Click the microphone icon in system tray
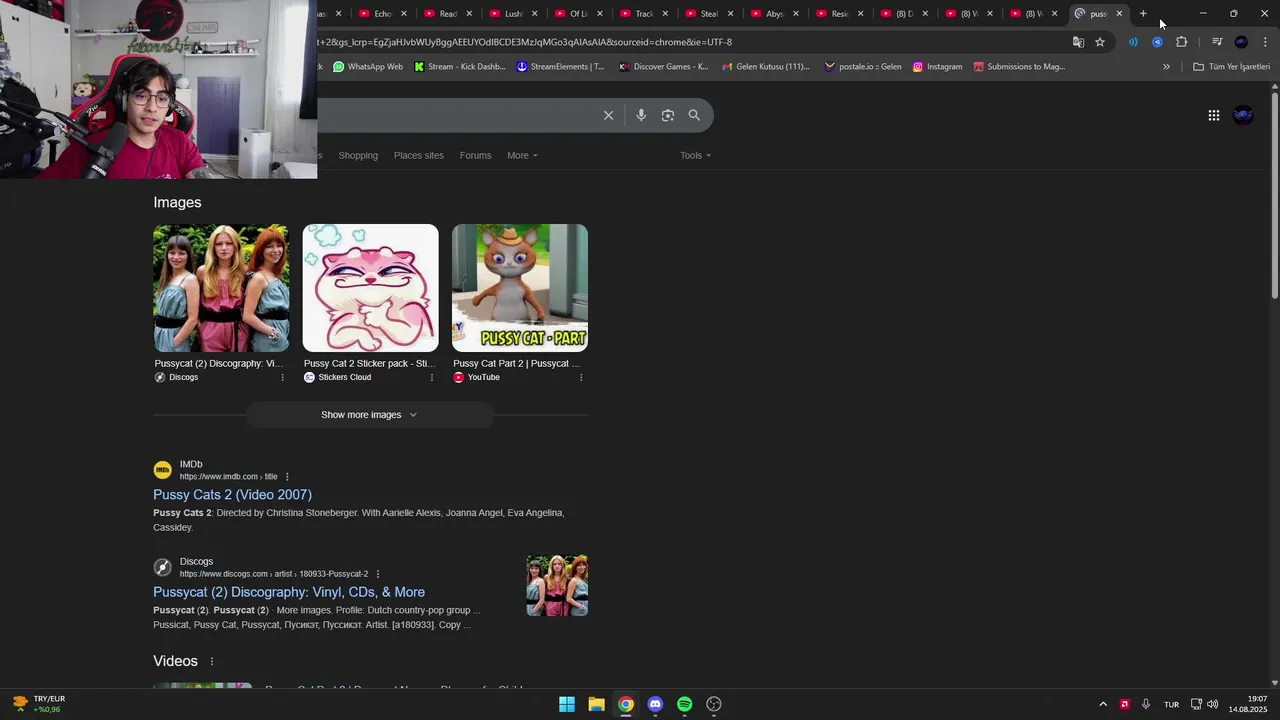The height and width of the screenshot is (720, 1280). point(1146,704)
